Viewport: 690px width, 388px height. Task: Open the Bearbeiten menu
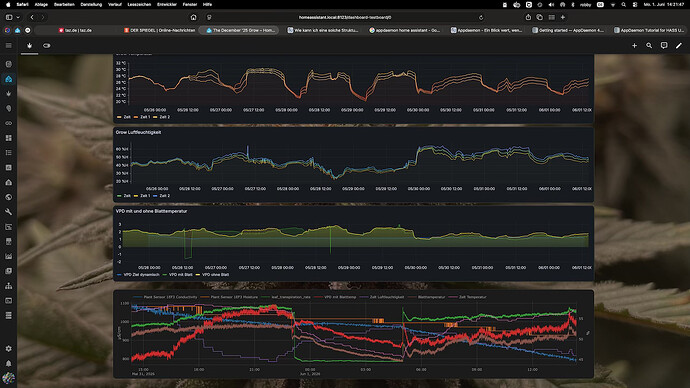point(64,4)
